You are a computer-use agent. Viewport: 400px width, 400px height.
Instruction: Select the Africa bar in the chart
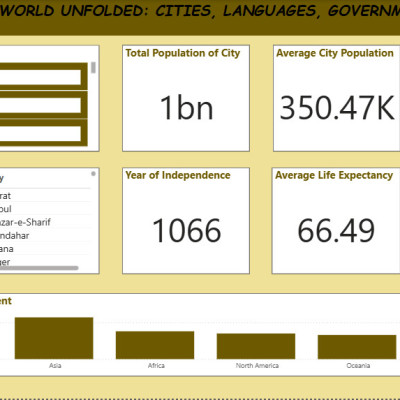pyautogui.click(x=155, y=345)
